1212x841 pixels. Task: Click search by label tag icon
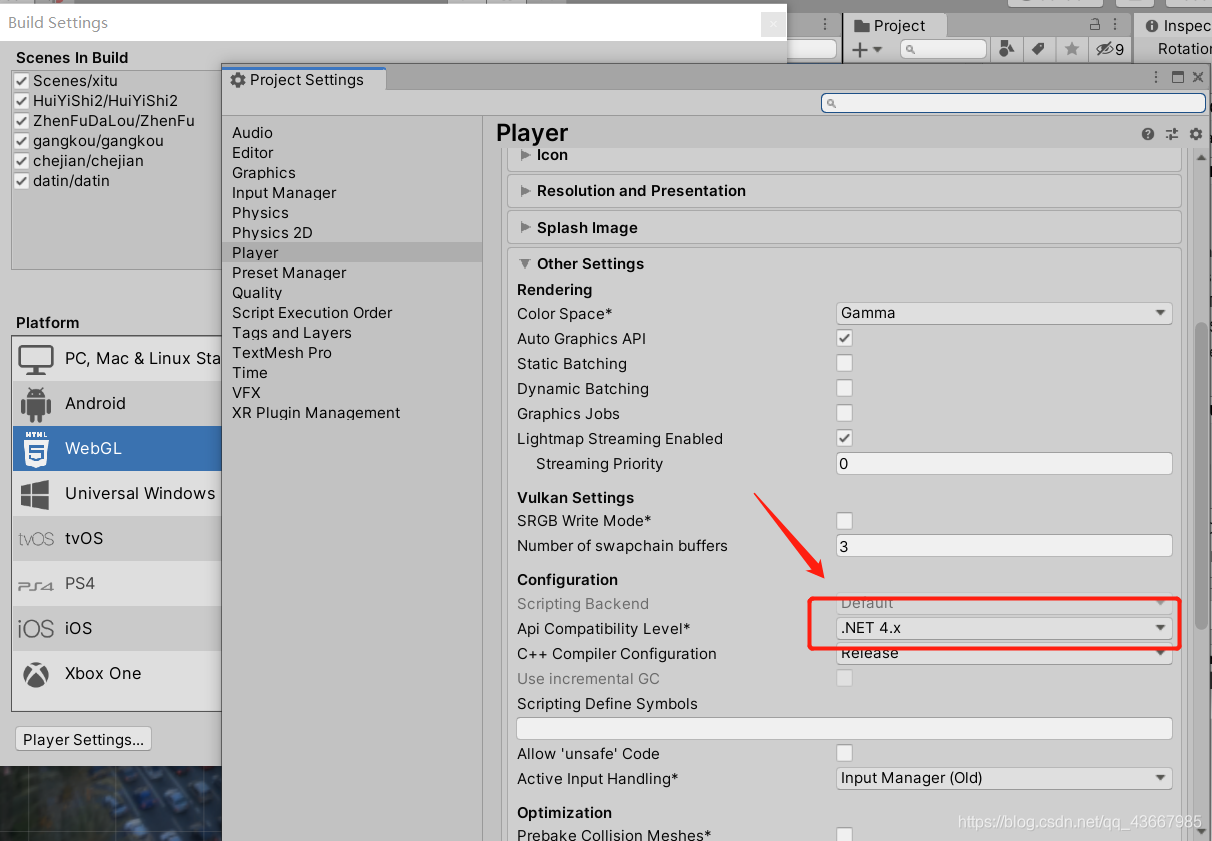pos(1038,49)
